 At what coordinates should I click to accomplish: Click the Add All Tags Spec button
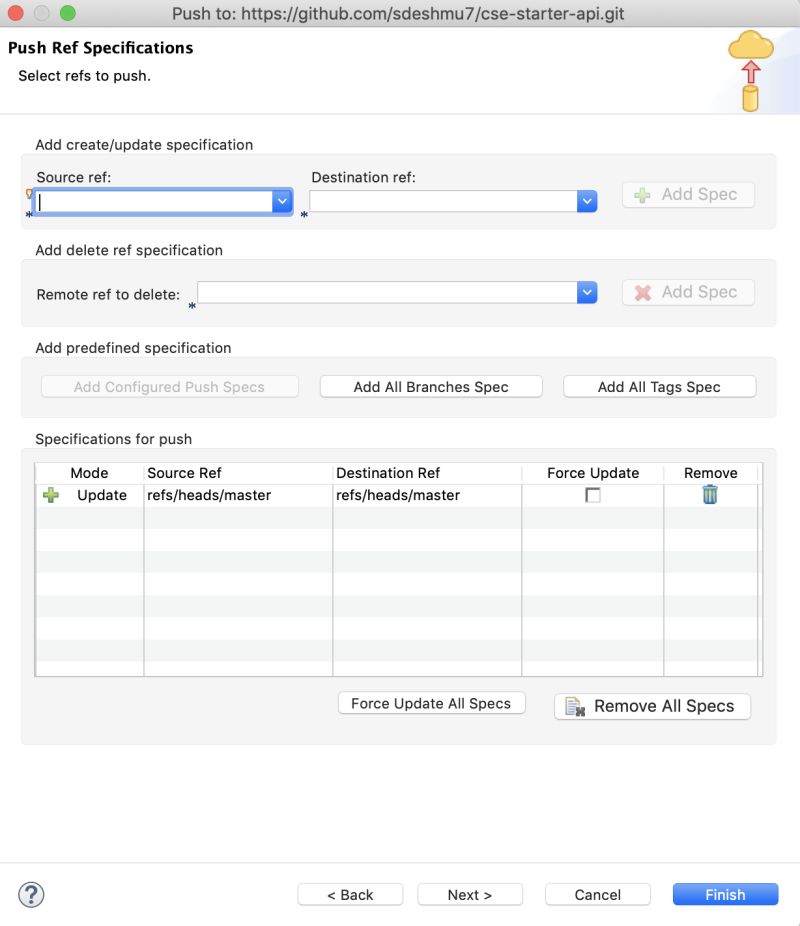(659, 386)
